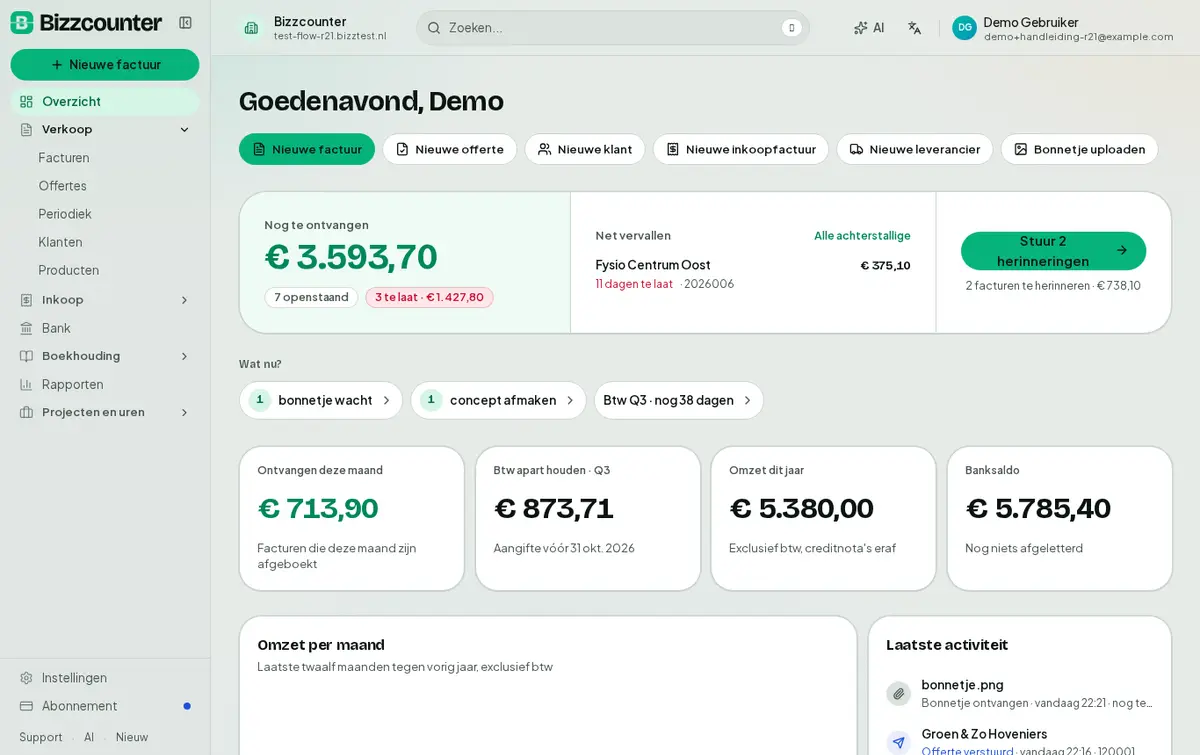Click the Bizzcounter logo in sidebar
This screenshot has width=1200, height=755.
click(86, 22)
